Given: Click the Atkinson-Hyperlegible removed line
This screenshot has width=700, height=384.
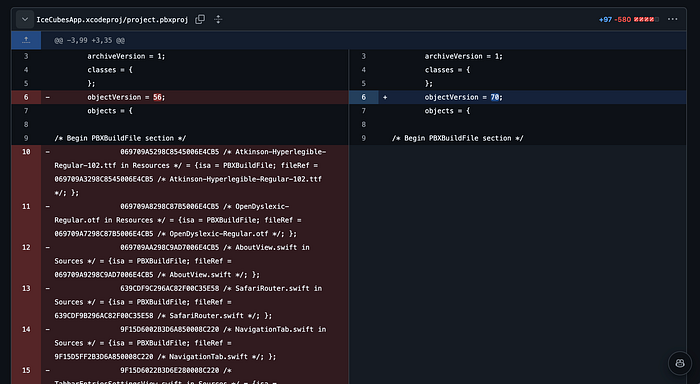Looking at the screenshot, I should (x=195, y=172).
